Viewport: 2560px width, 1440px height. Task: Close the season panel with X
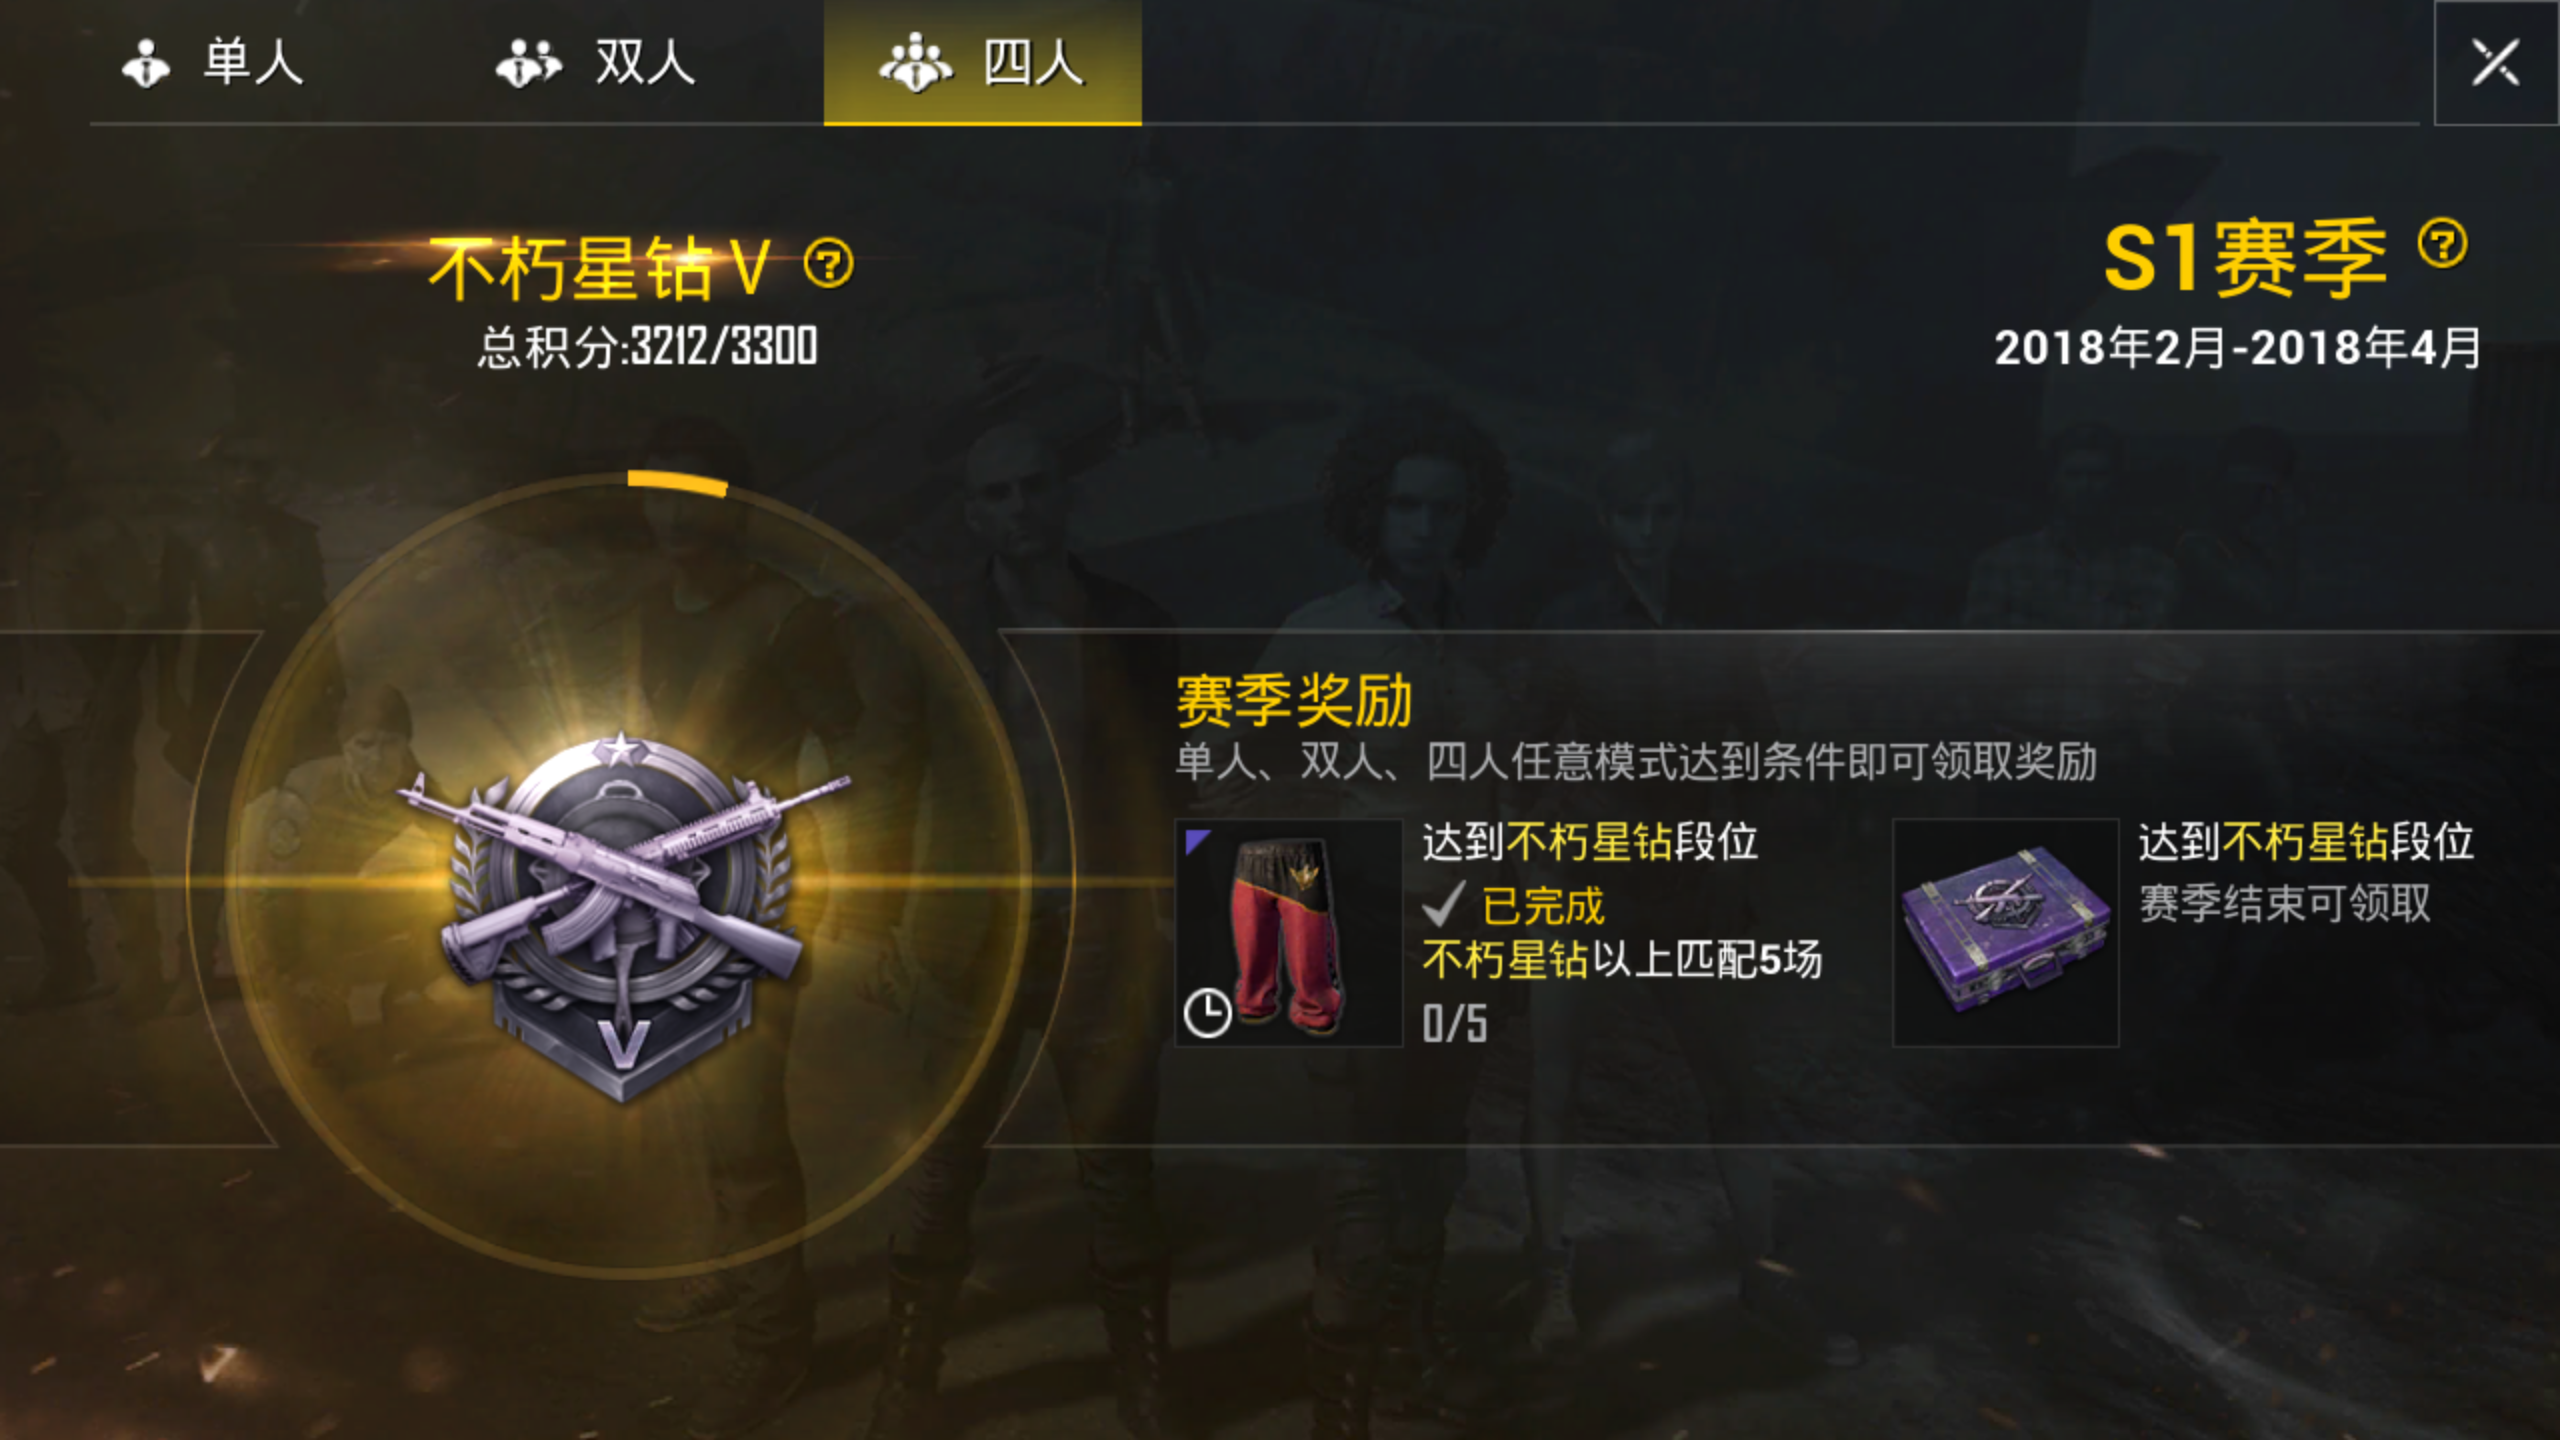2496,63
